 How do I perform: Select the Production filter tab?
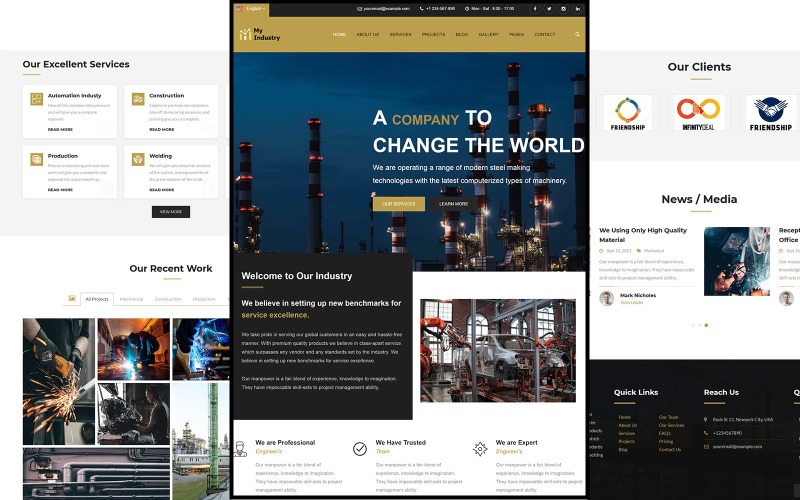pyautogui.click(x=204, y=299)
